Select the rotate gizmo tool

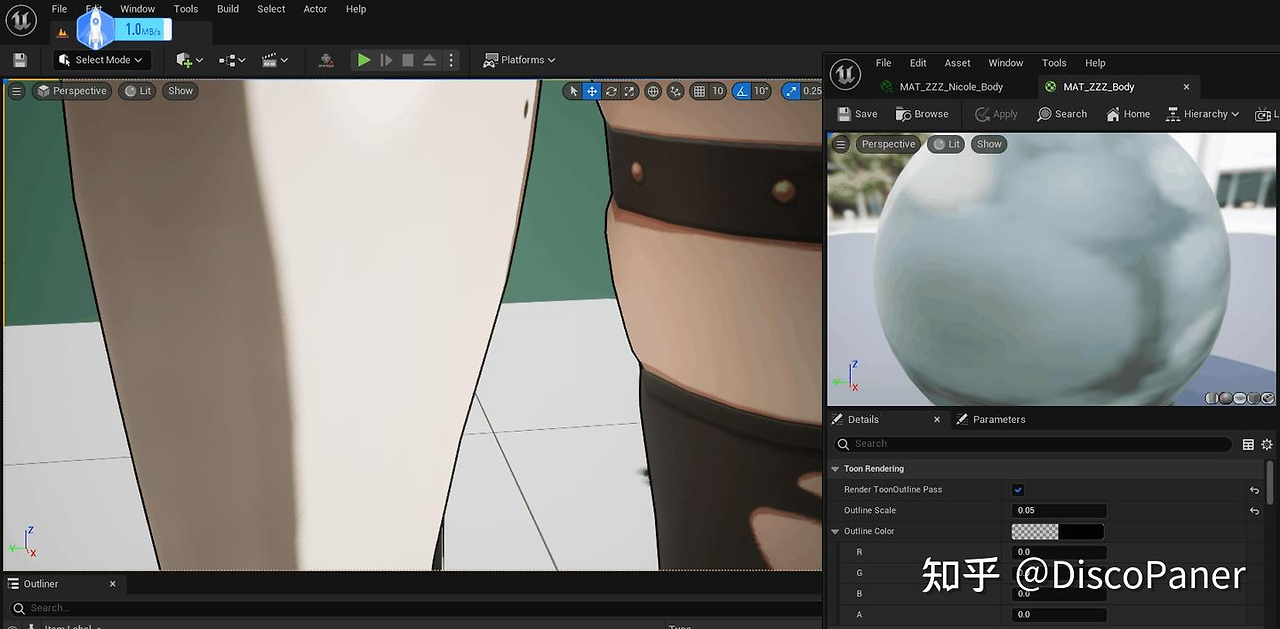point(611,91)
